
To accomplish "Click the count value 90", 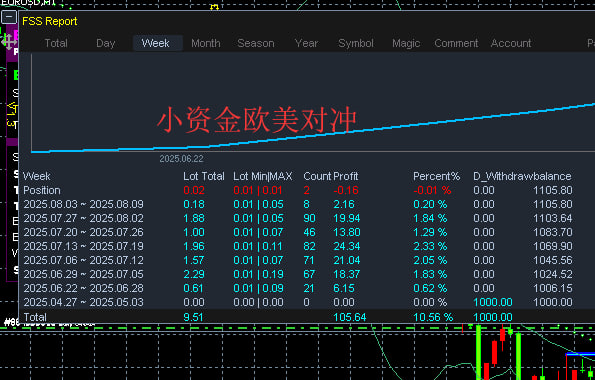I will (309, 218).
